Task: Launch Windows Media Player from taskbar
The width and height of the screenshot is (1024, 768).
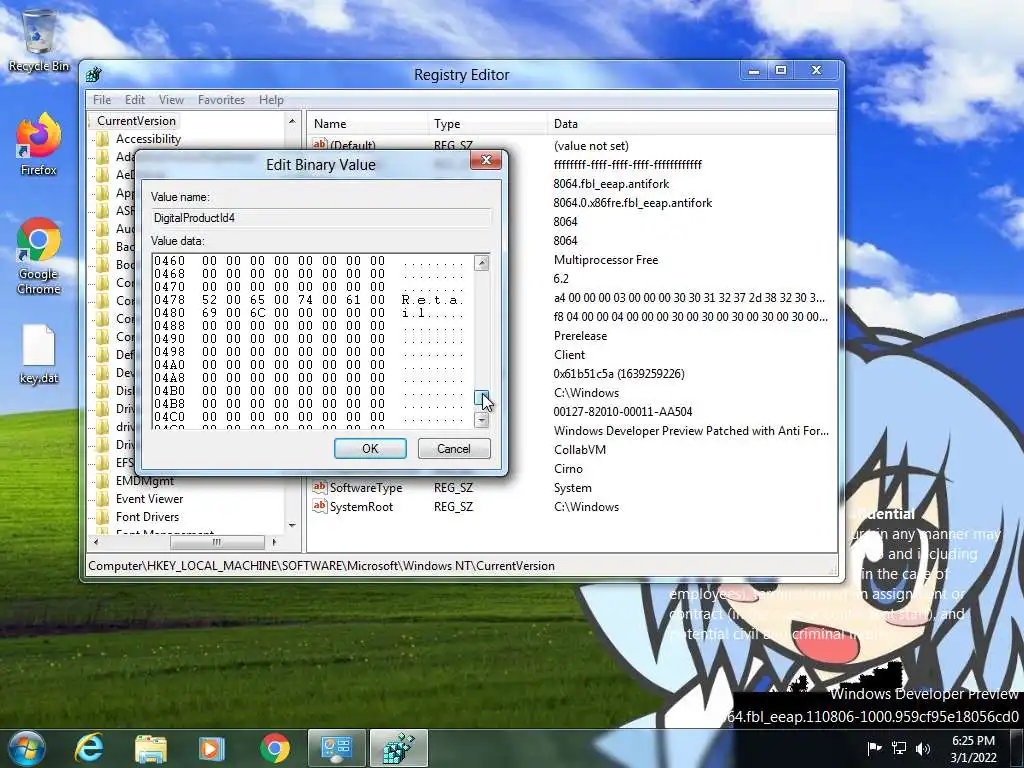Action: point(212,748)
